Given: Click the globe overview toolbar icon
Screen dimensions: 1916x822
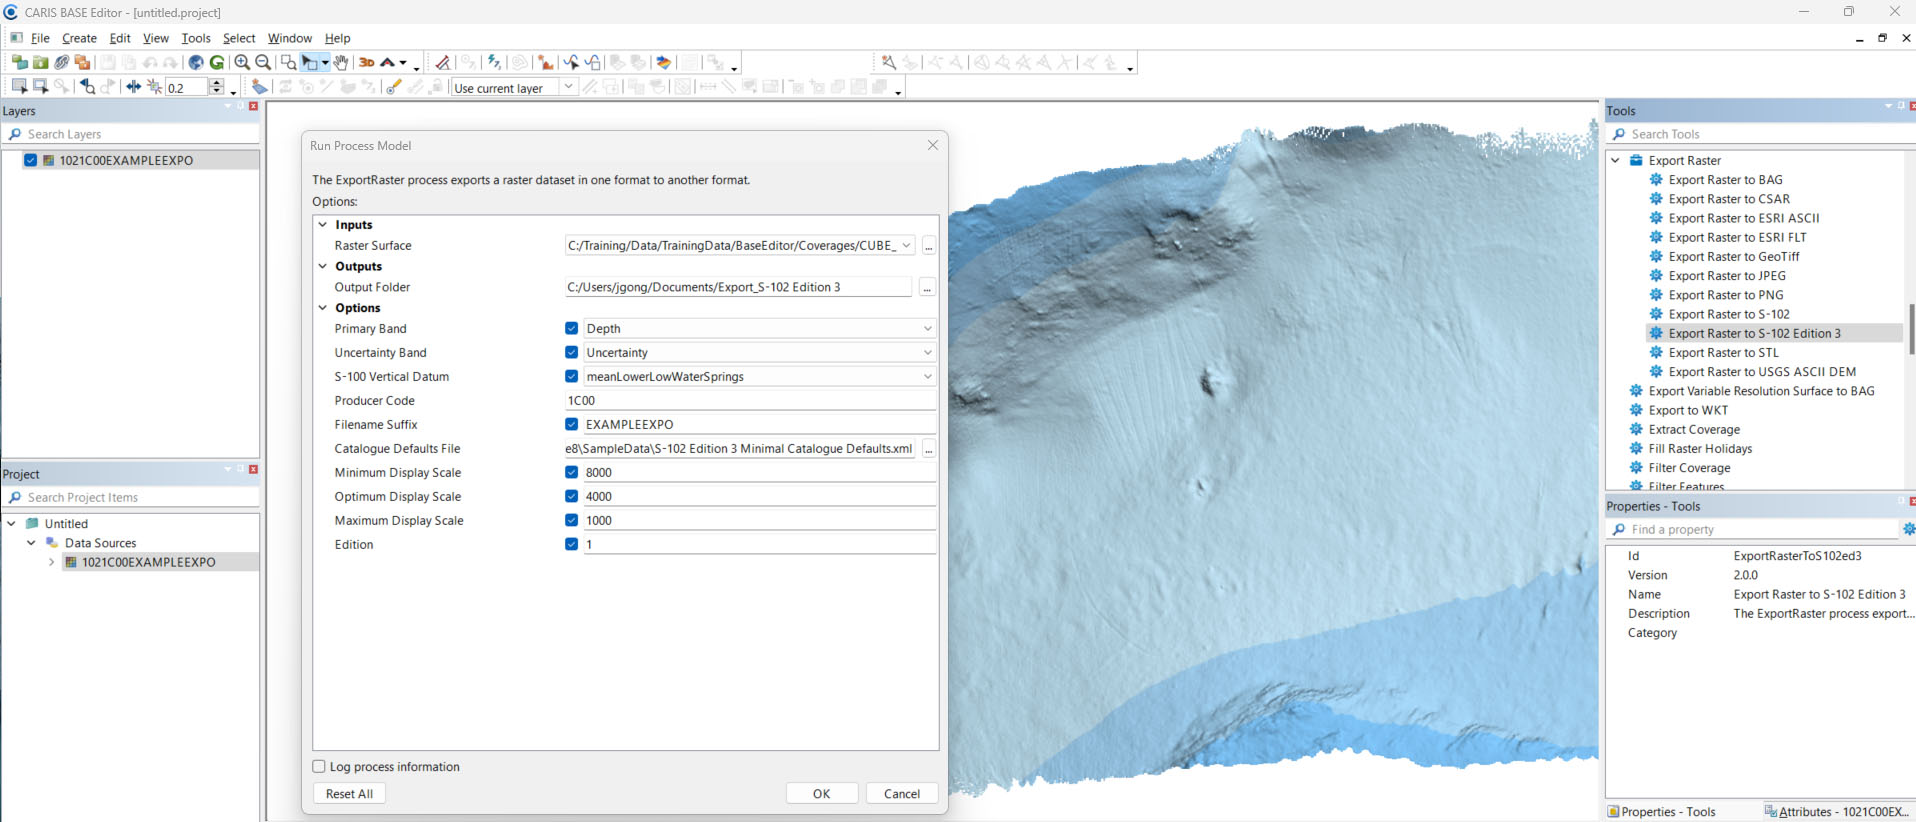Looking at the screenshot, I should coord(196,62).
